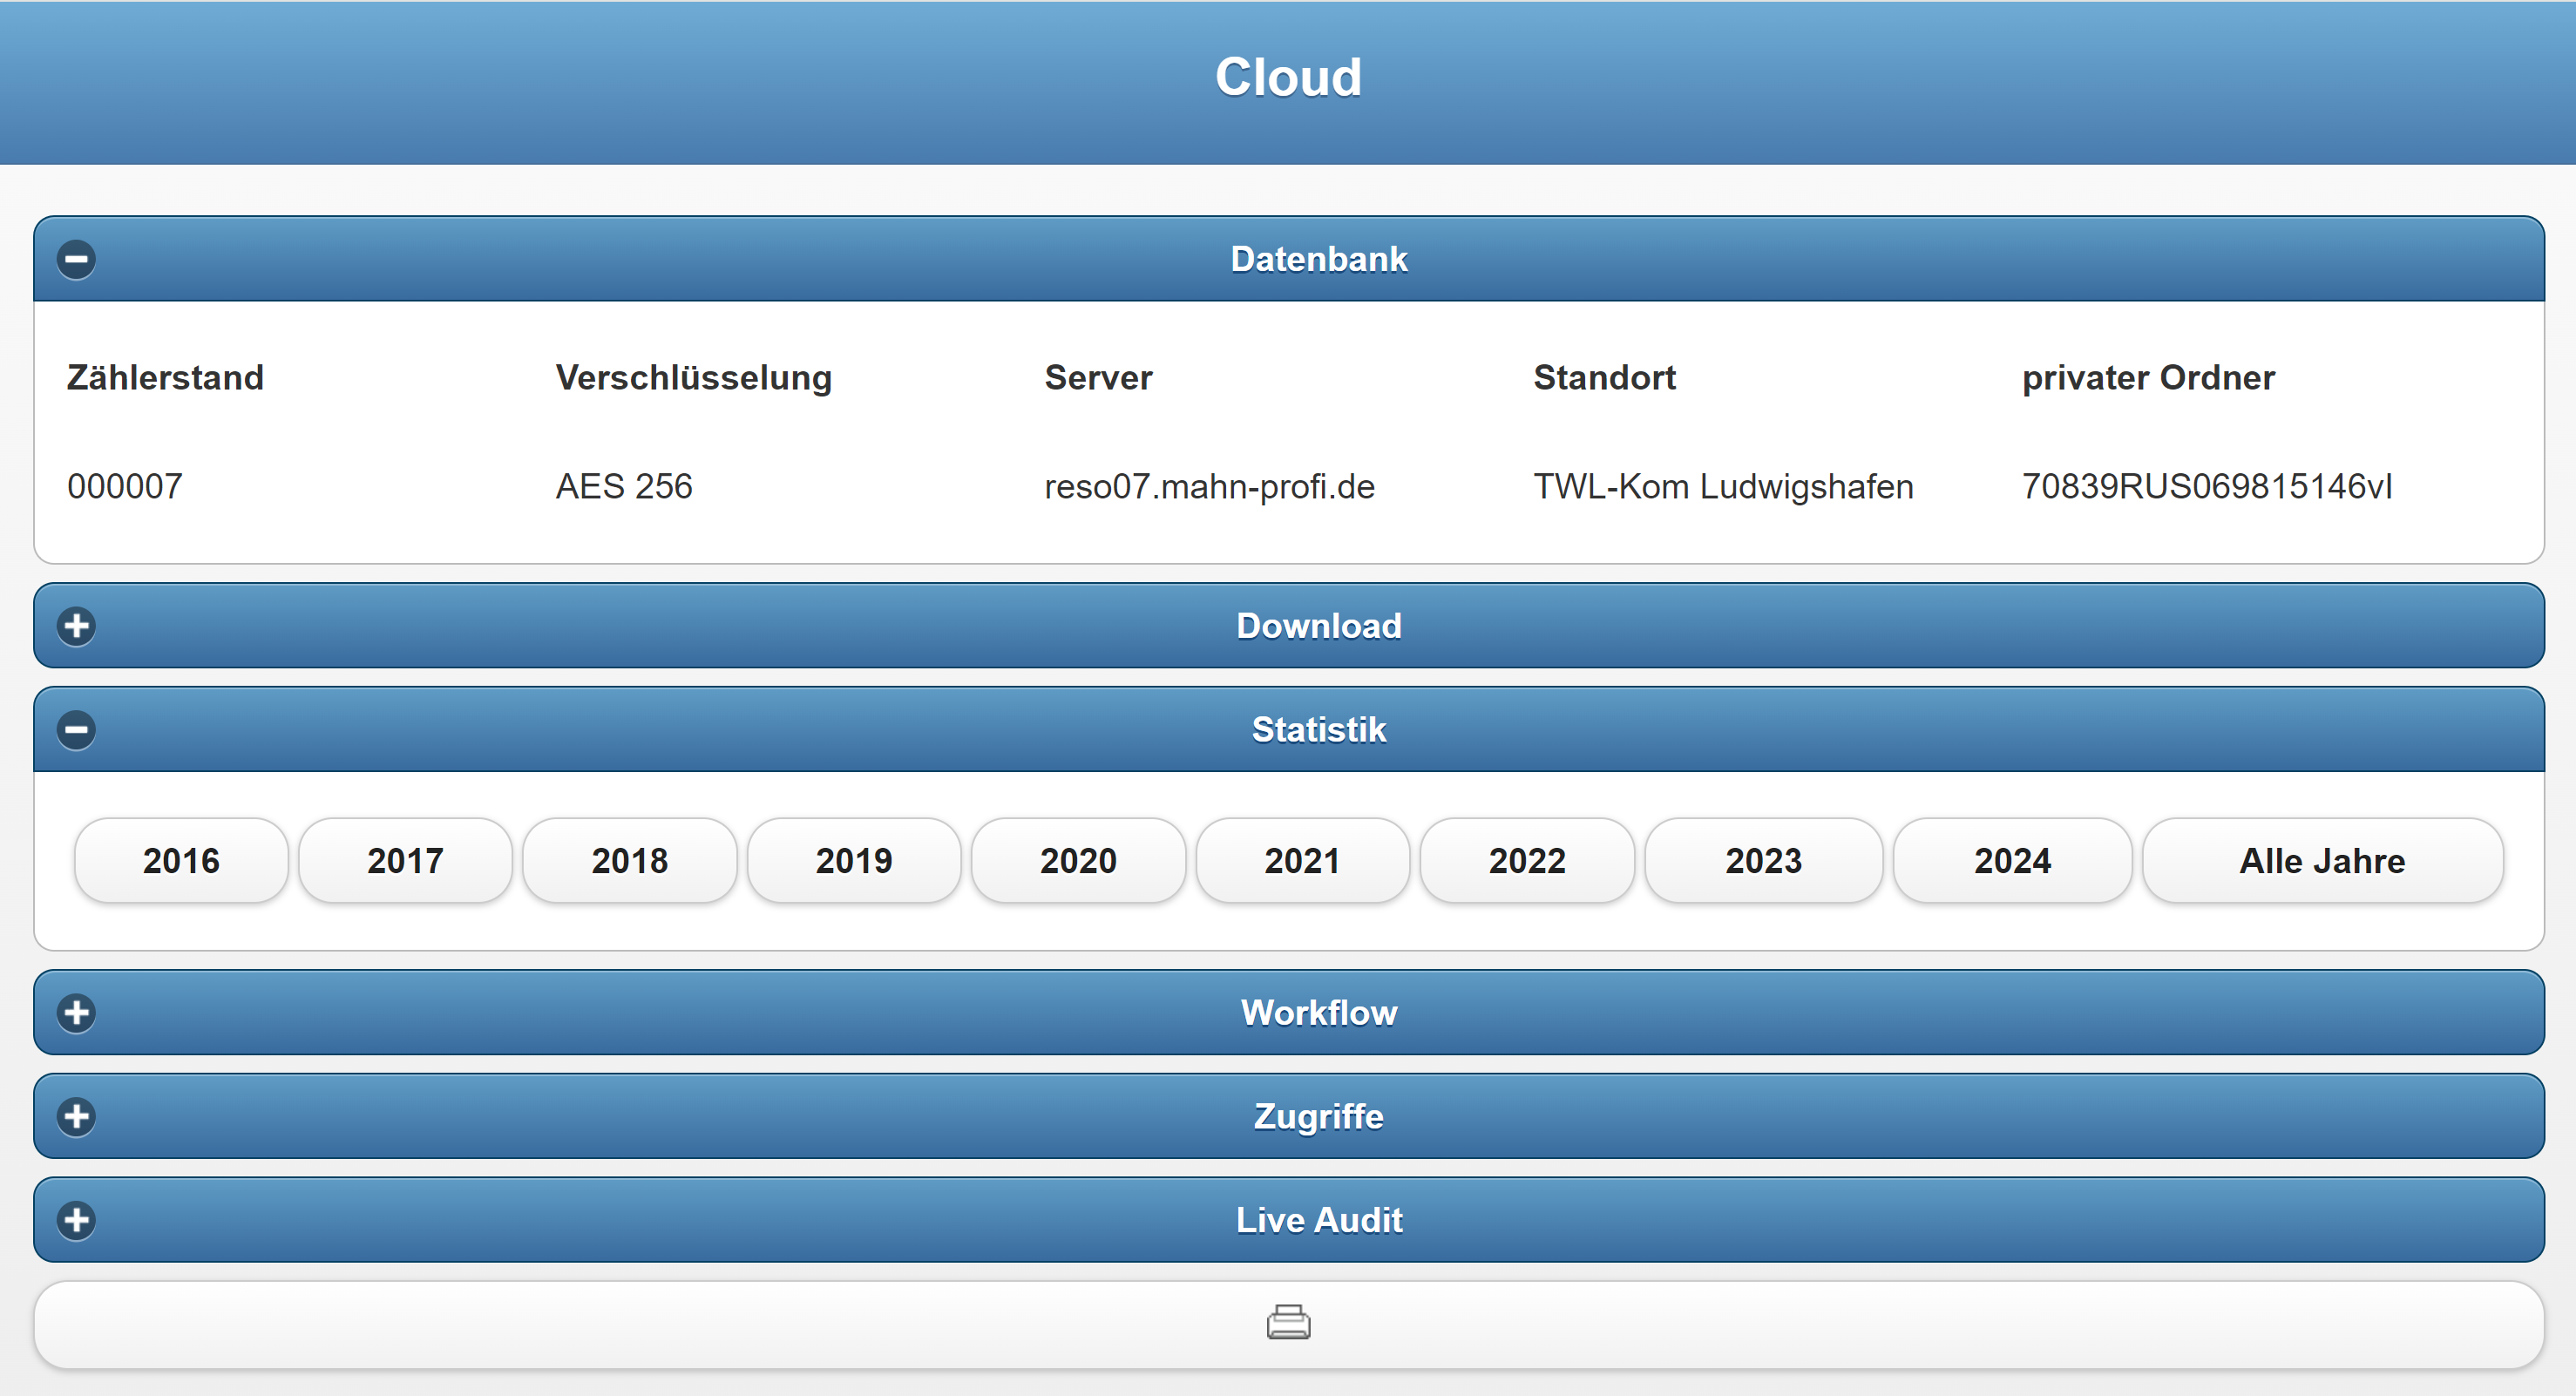Screen dimensions: 2576x1396
Task: Expand the Download section
Action: pyautogui.click(x=1318, y=626)
